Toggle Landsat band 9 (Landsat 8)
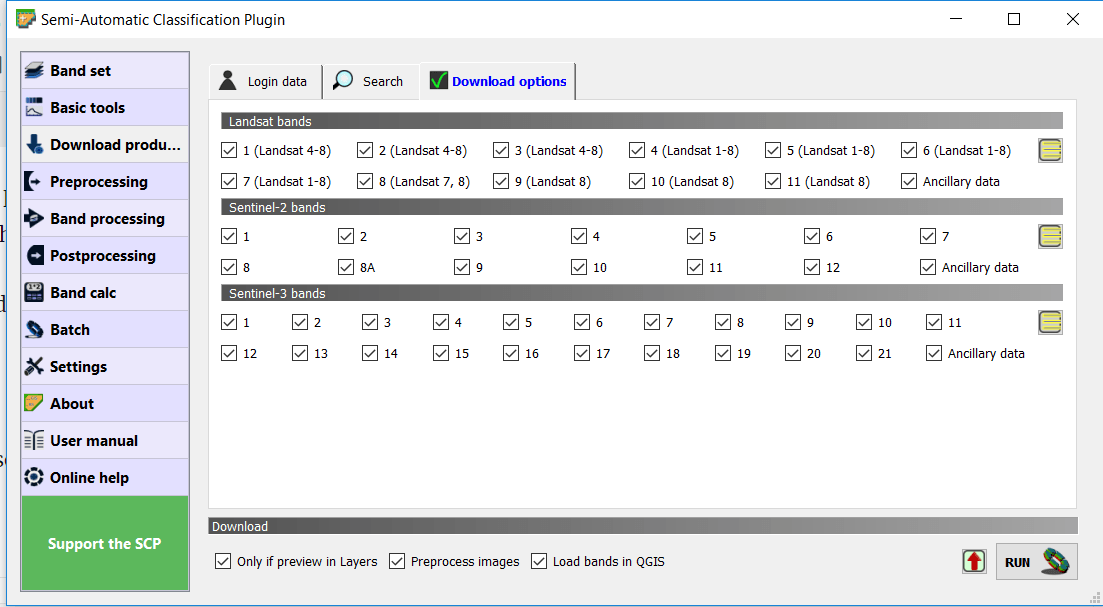Viewport: 1103px width, 607px height. click(x=501, y=181)
